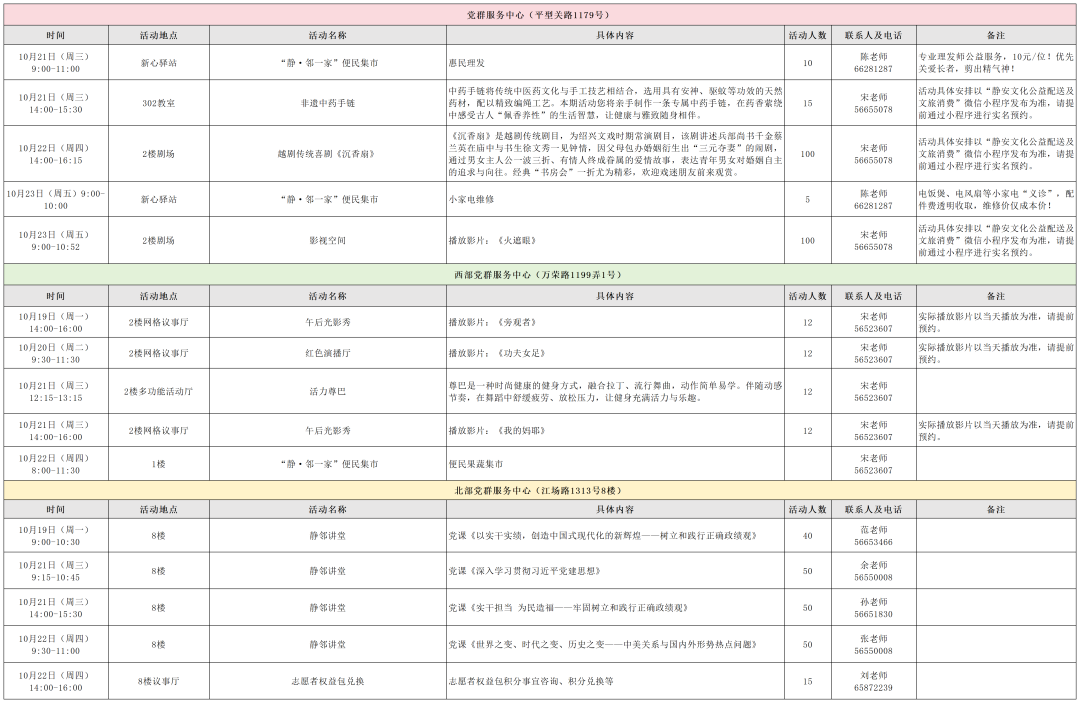Click the yellow header "北部党群服务中心（江场路1313号8楼）"

tap(540, 491)
